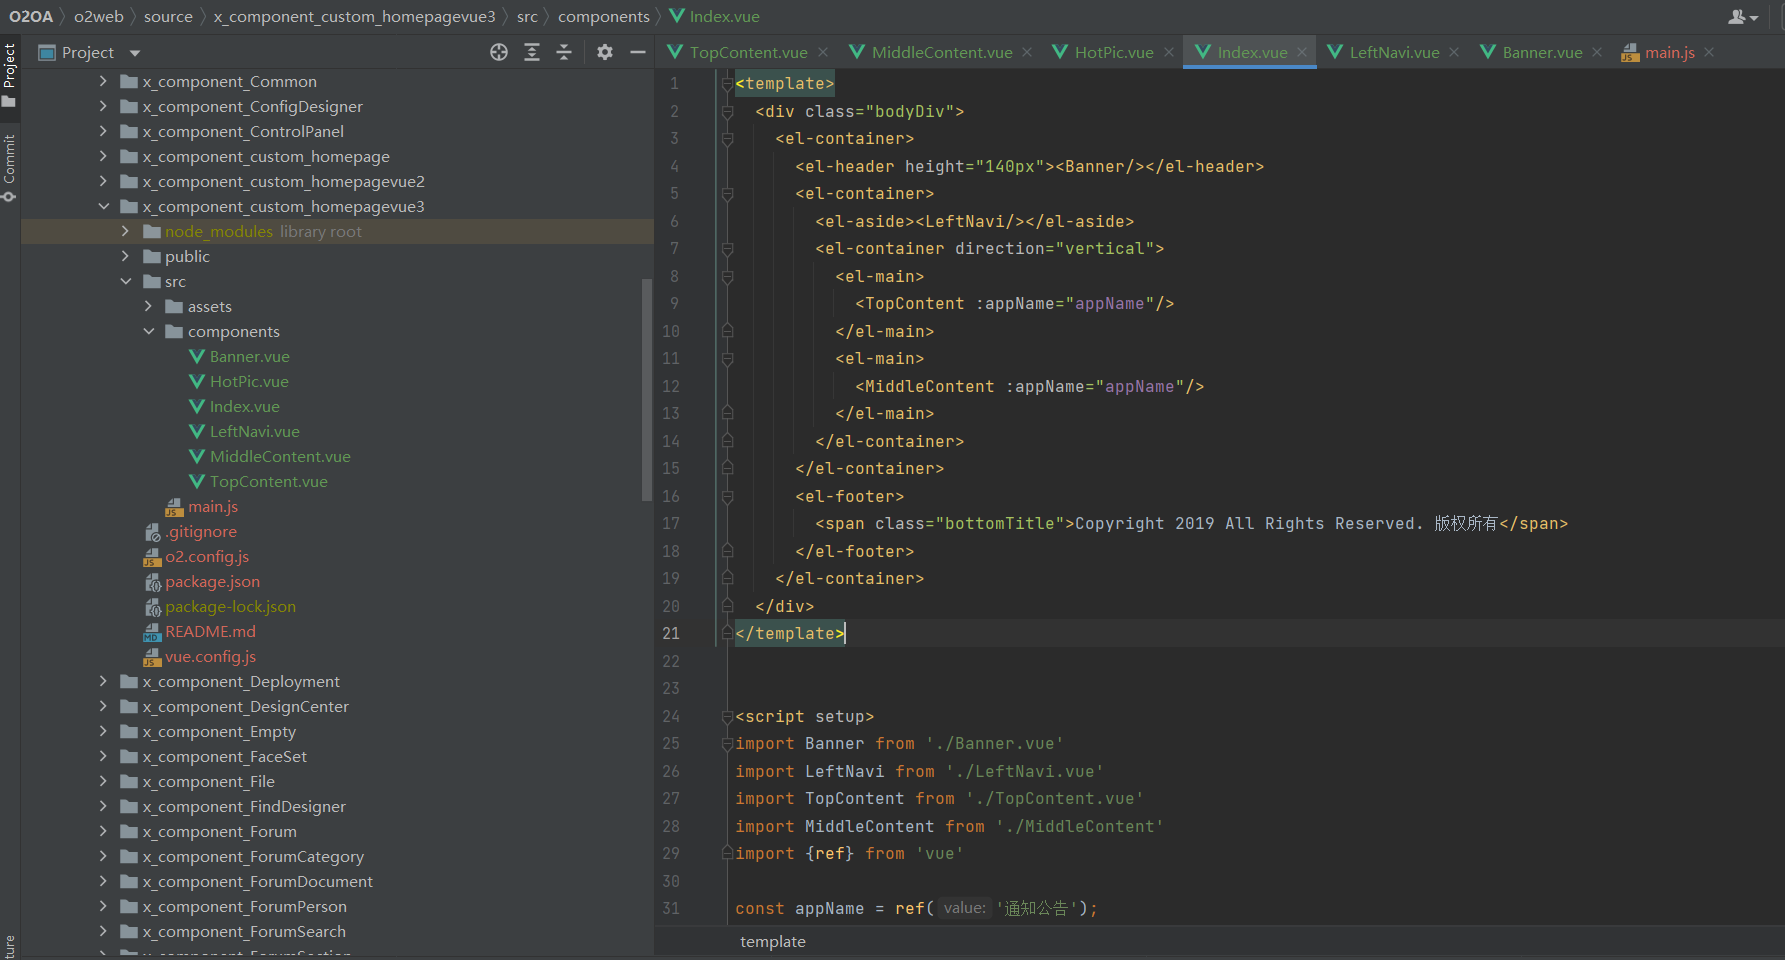
Task: Close the main.js editor tab
Action: (1709, 52)
